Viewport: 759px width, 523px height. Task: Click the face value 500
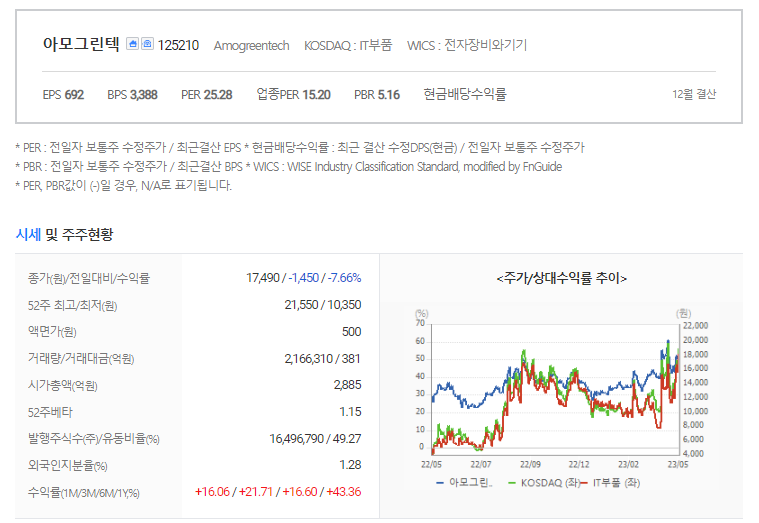pos(351,332)
